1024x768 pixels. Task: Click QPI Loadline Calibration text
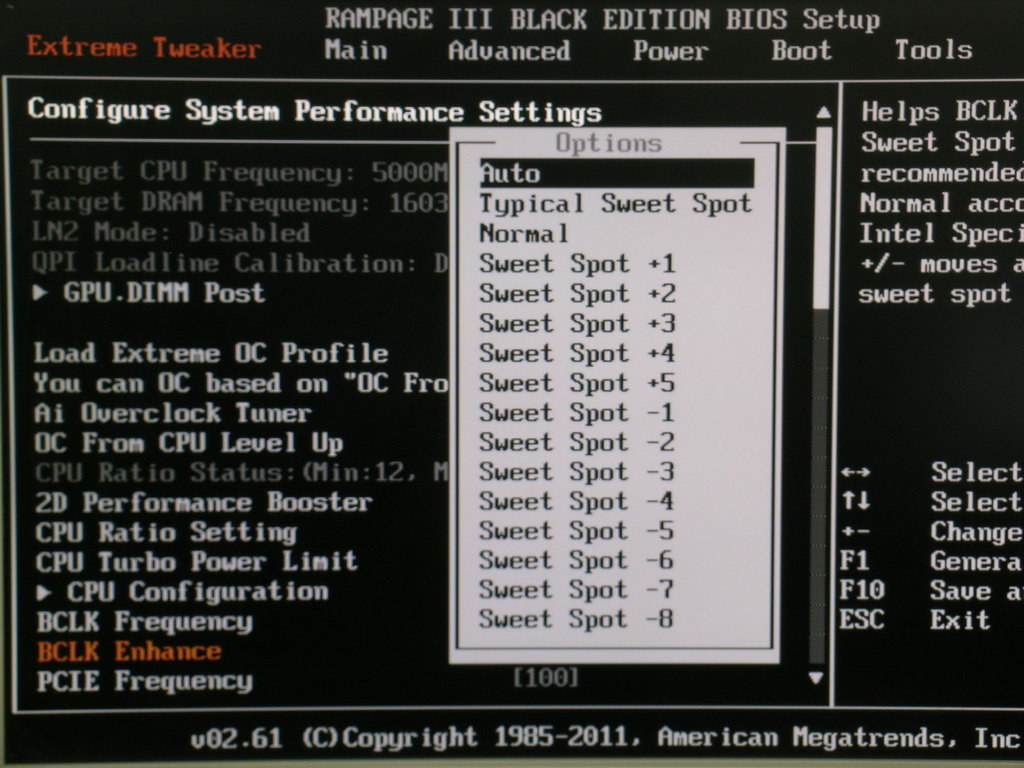[240, 263]
